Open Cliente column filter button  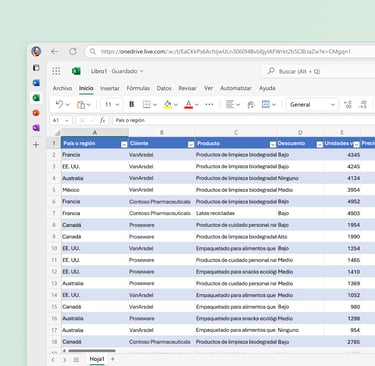pos(191,144)
